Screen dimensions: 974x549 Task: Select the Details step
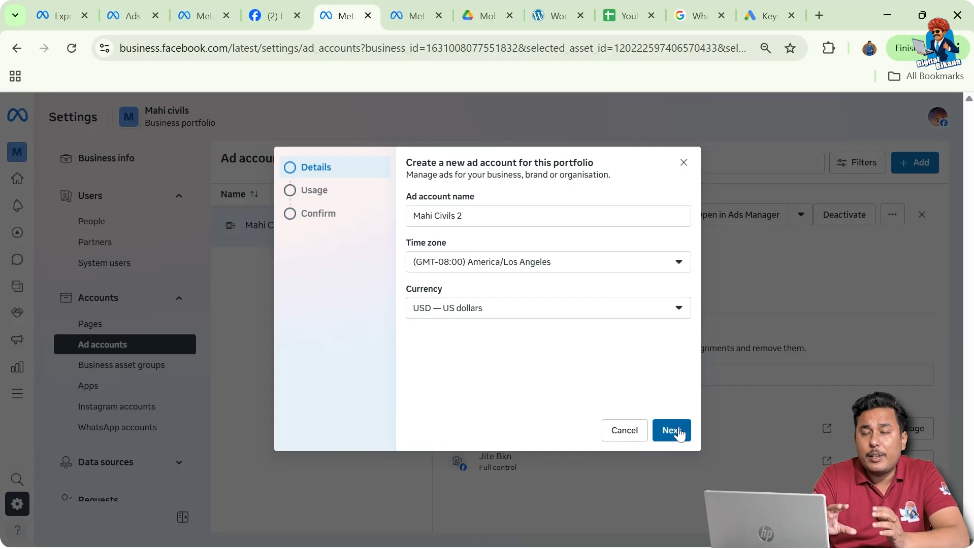[x=335, y=167]
